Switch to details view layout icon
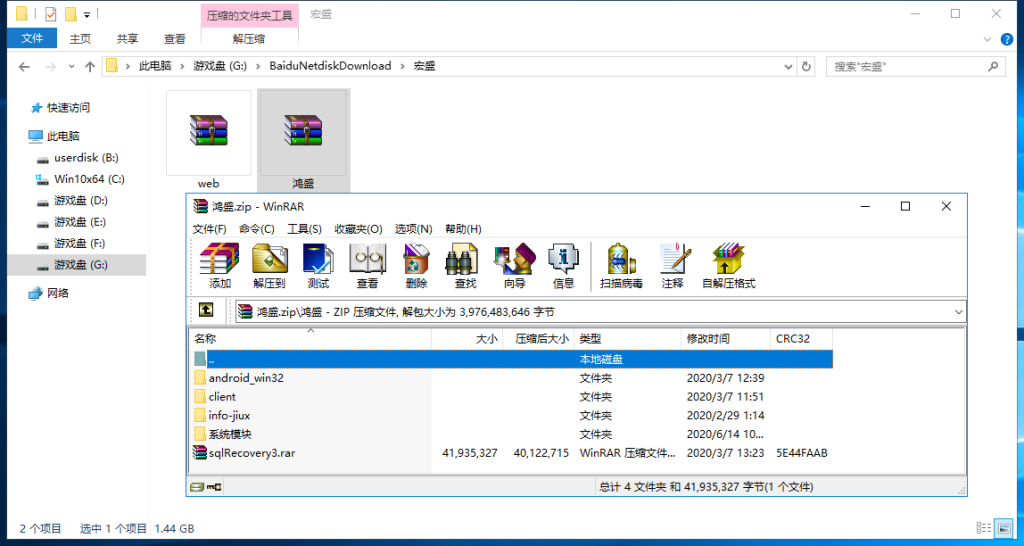The width and height of the screenshot is (1024, 546). pyautogui.click(x=983, y=528)
